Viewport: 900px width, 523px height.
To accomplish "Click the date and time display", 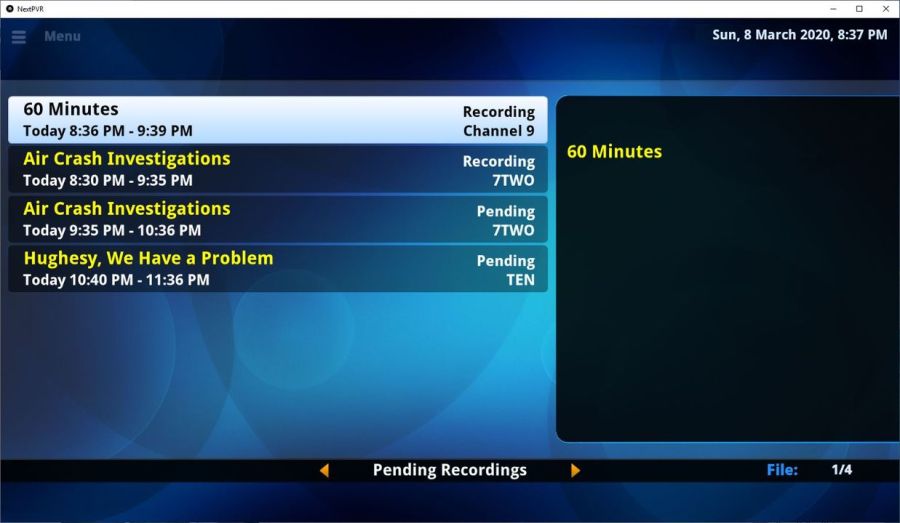I will click(799, 35).
